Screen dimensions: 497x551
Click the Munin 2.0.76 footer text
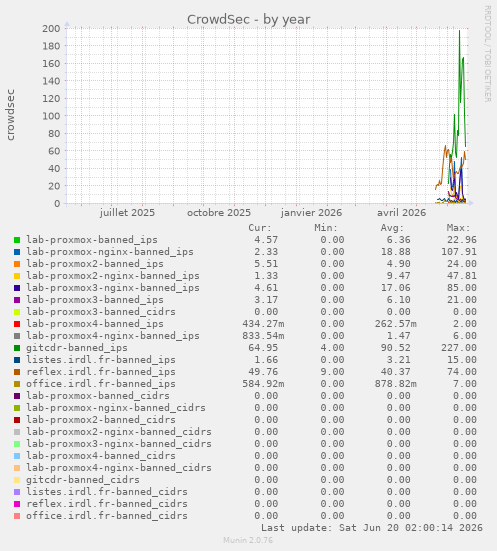(248, 540)
